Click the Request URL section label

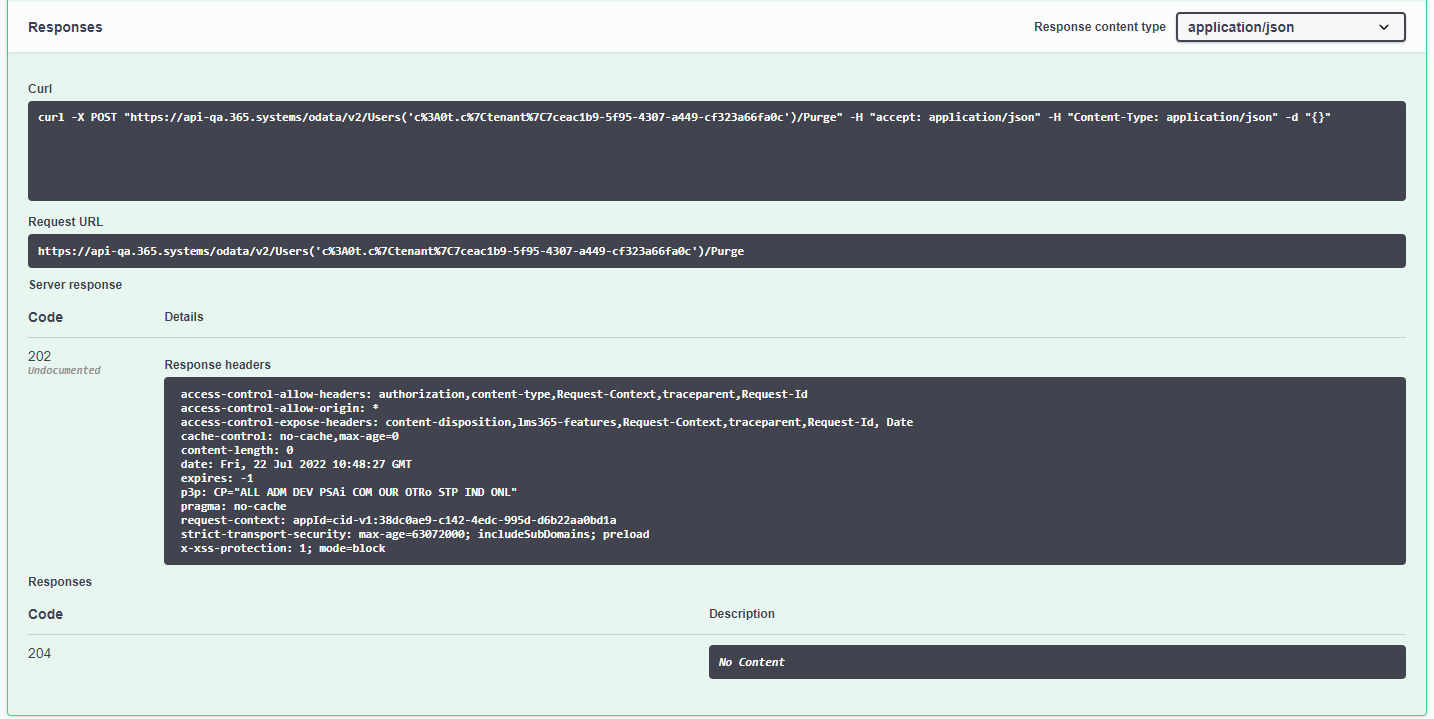coord(65,222)
